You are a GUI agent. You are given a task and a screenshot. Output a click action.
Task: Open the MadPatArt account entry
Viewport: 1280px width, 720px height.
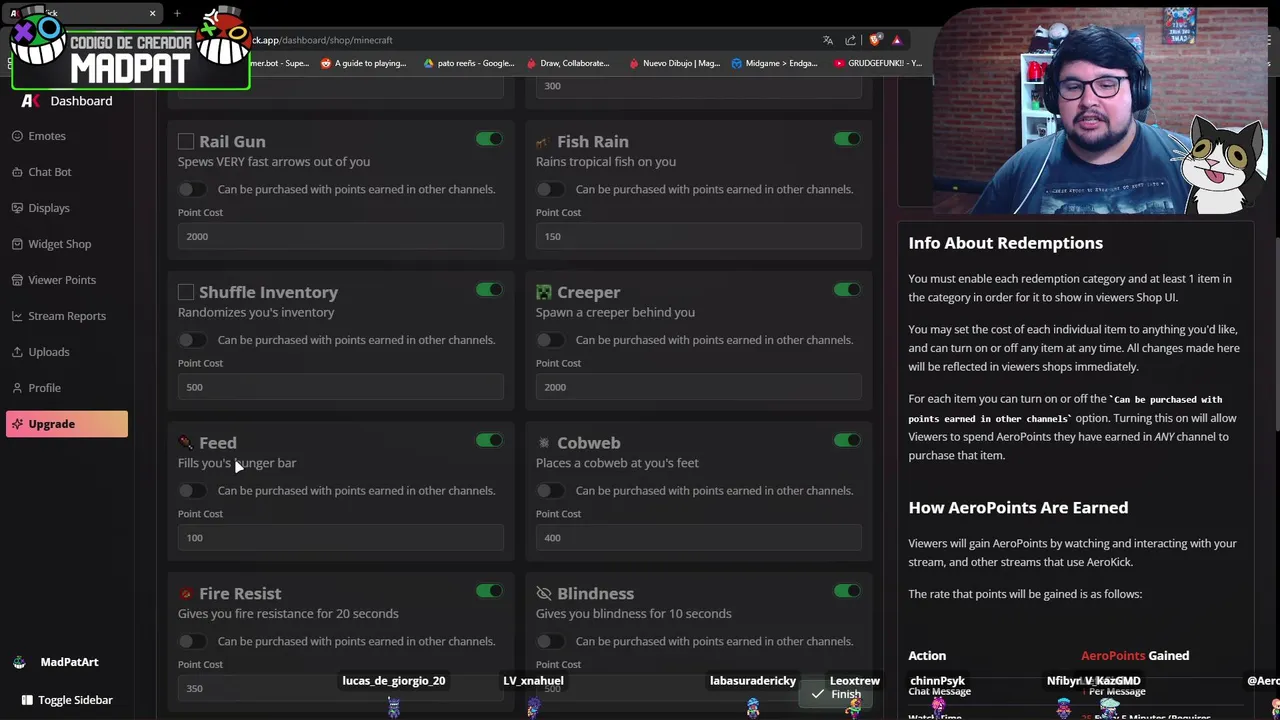tap(57, 662)
